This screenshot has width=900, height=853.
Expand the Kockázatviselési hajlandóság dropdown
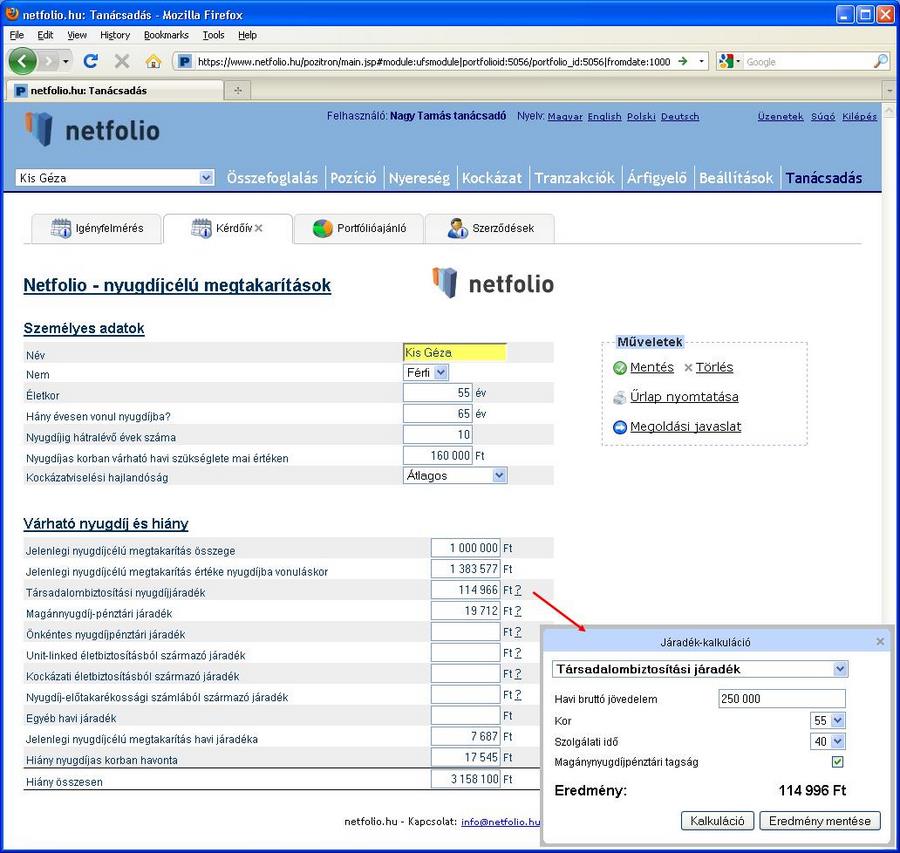(x=455, y=475)
